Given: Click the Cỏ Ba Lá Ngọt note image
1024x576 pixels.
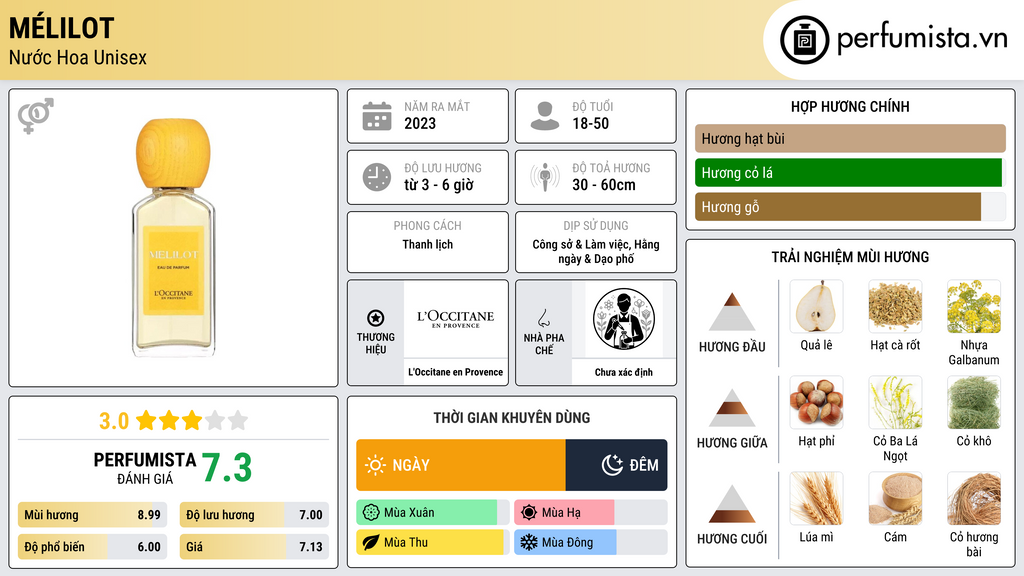Looking at the screenshot, I should click(895, 402).
